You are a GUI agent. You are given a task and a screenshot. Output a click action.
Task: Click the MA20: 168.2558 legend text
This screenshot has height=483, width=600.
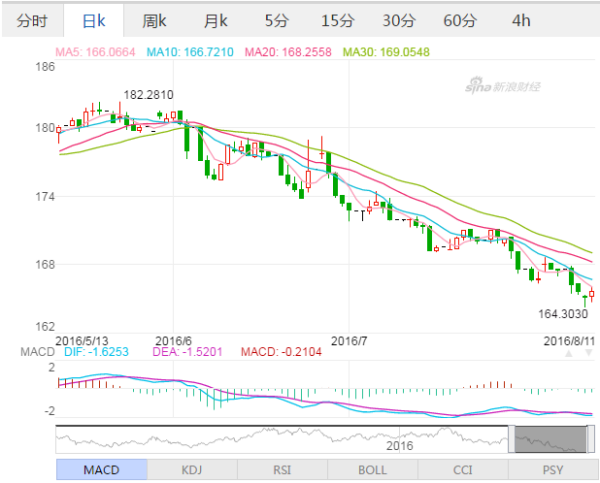[288, 52]
